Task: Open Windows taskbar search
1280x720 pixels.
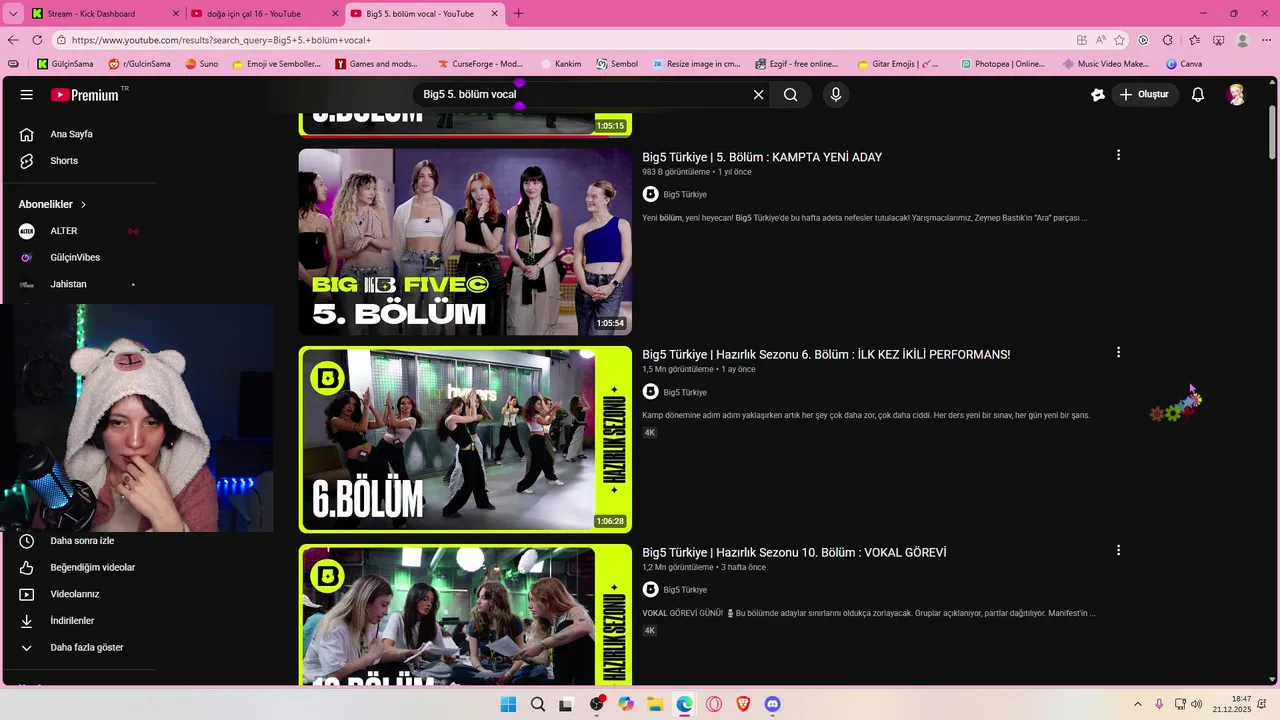Action: click(x=538, y=704)
